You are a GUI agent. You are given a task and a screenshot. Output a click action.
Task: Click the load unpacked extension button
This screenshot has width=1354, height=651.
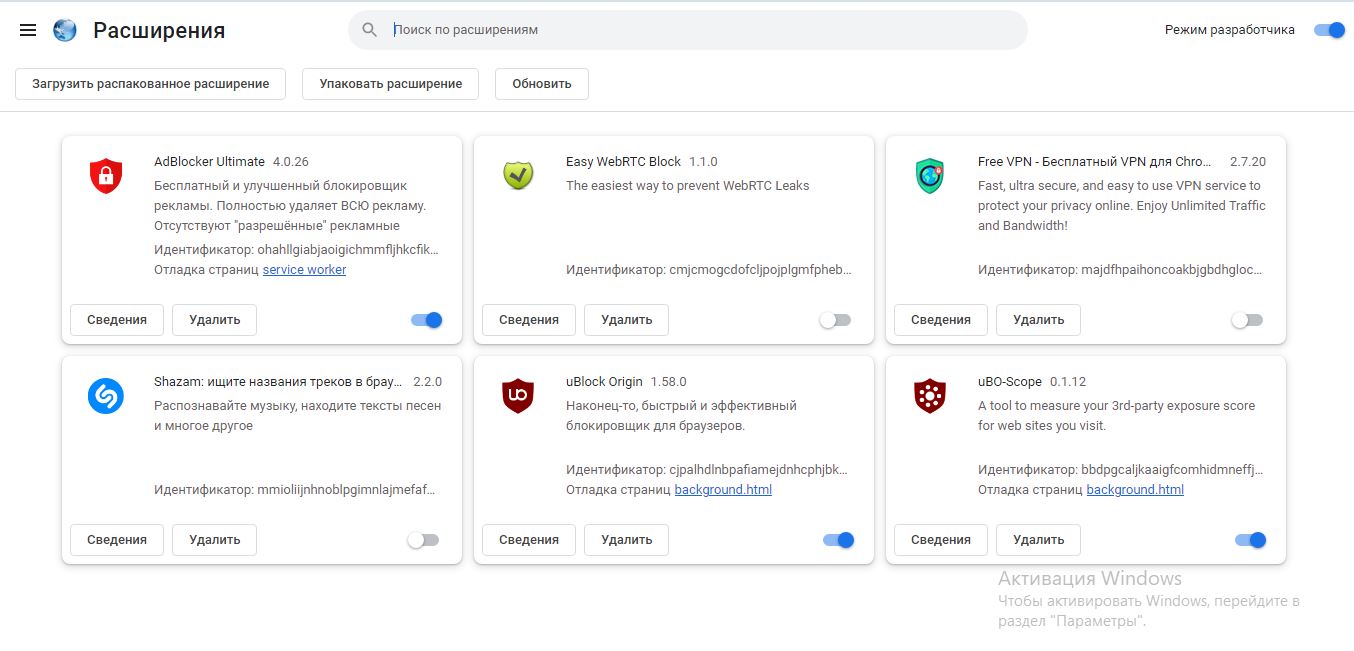pos(150,84)
